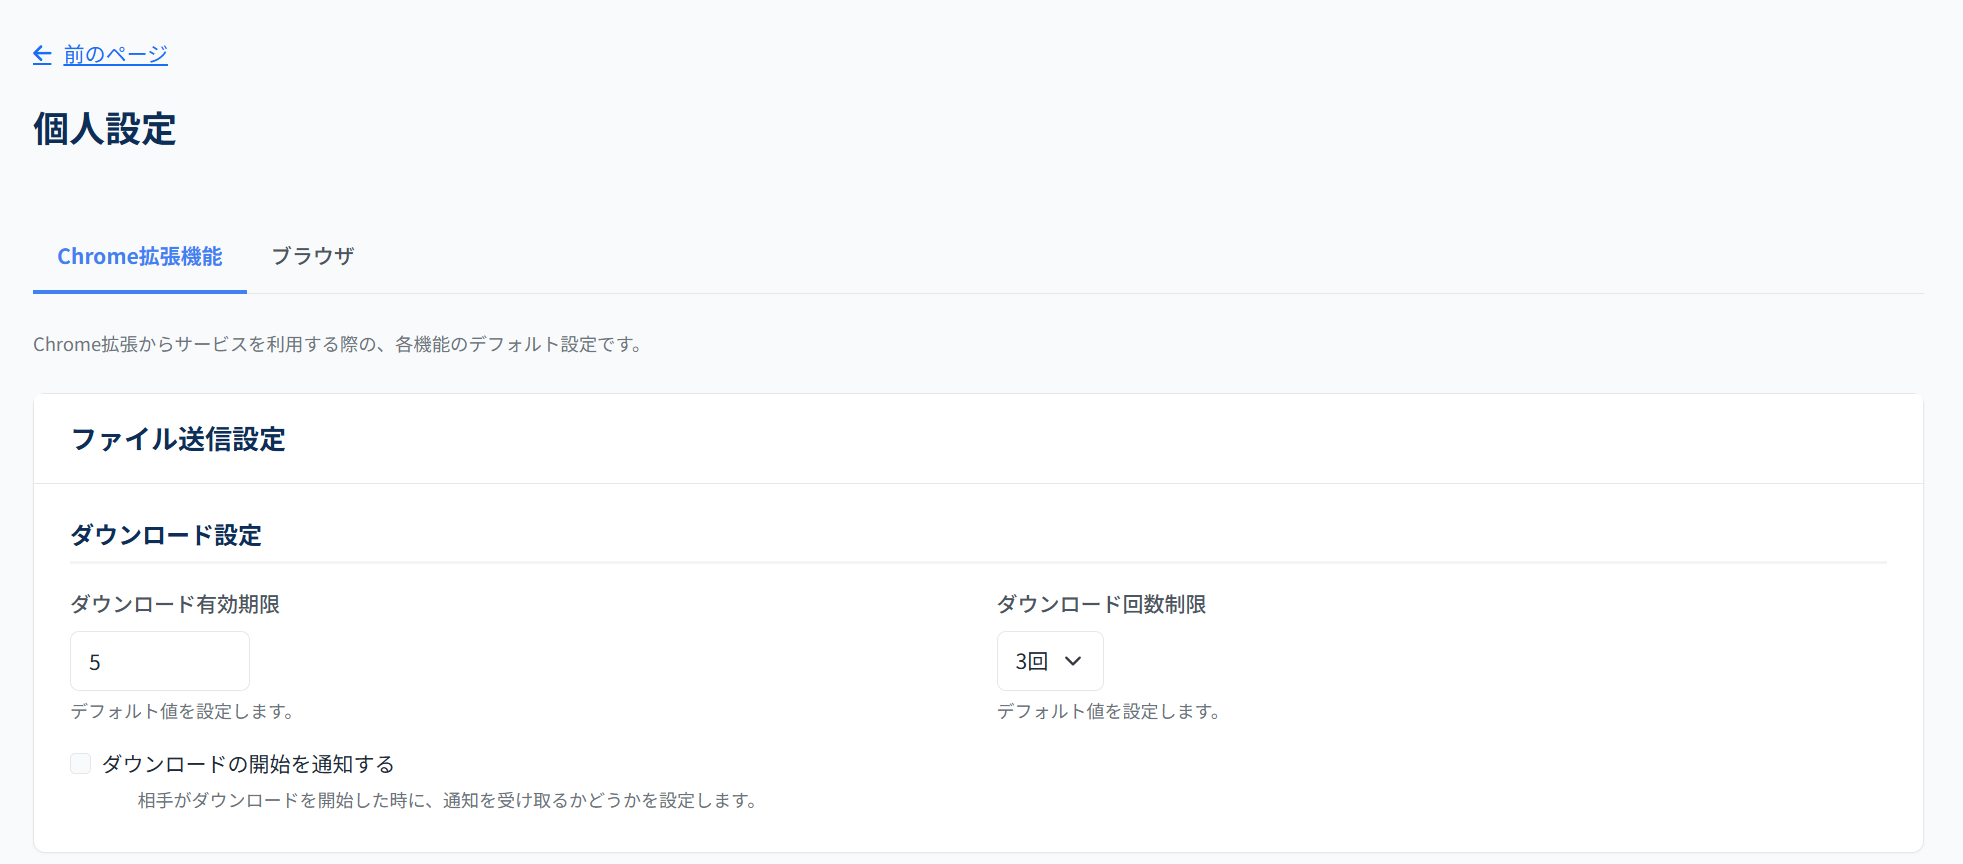The image size is (1963, 864).
Task: Click the ファイル送信設定 card header
Action: pyautogui.click(x=179, y=440)
